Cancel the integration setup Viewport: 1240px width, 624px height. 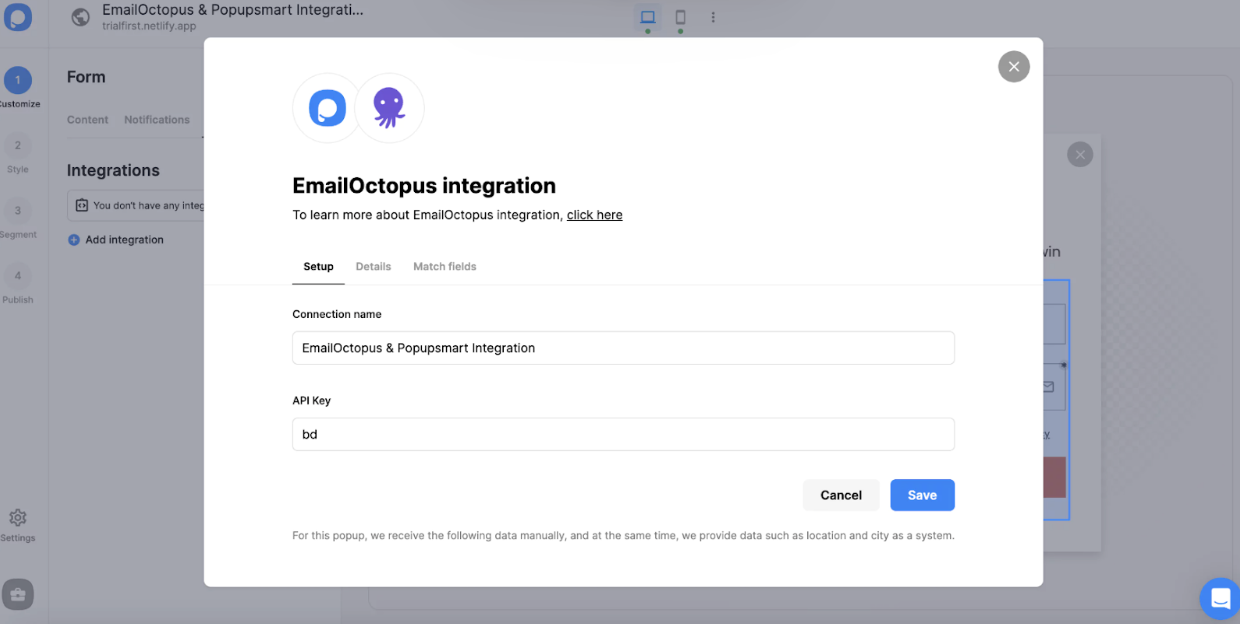point(841,495)
